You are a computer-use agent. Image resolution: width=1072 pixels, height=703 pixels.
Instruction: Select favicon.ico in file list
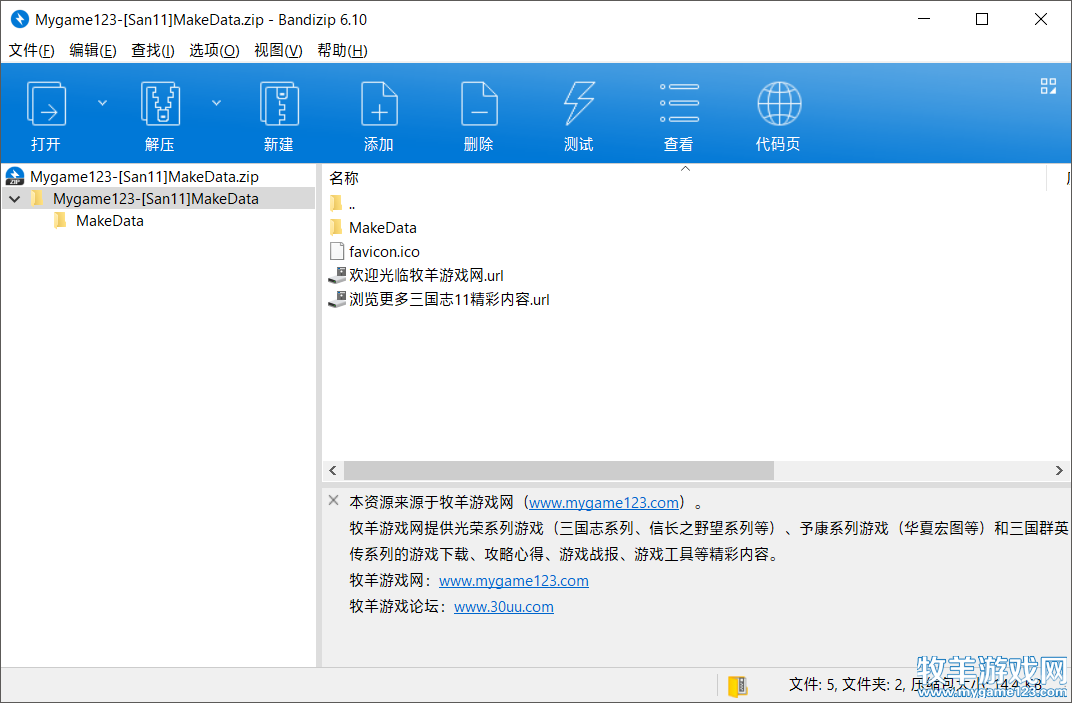coord(384,252)
